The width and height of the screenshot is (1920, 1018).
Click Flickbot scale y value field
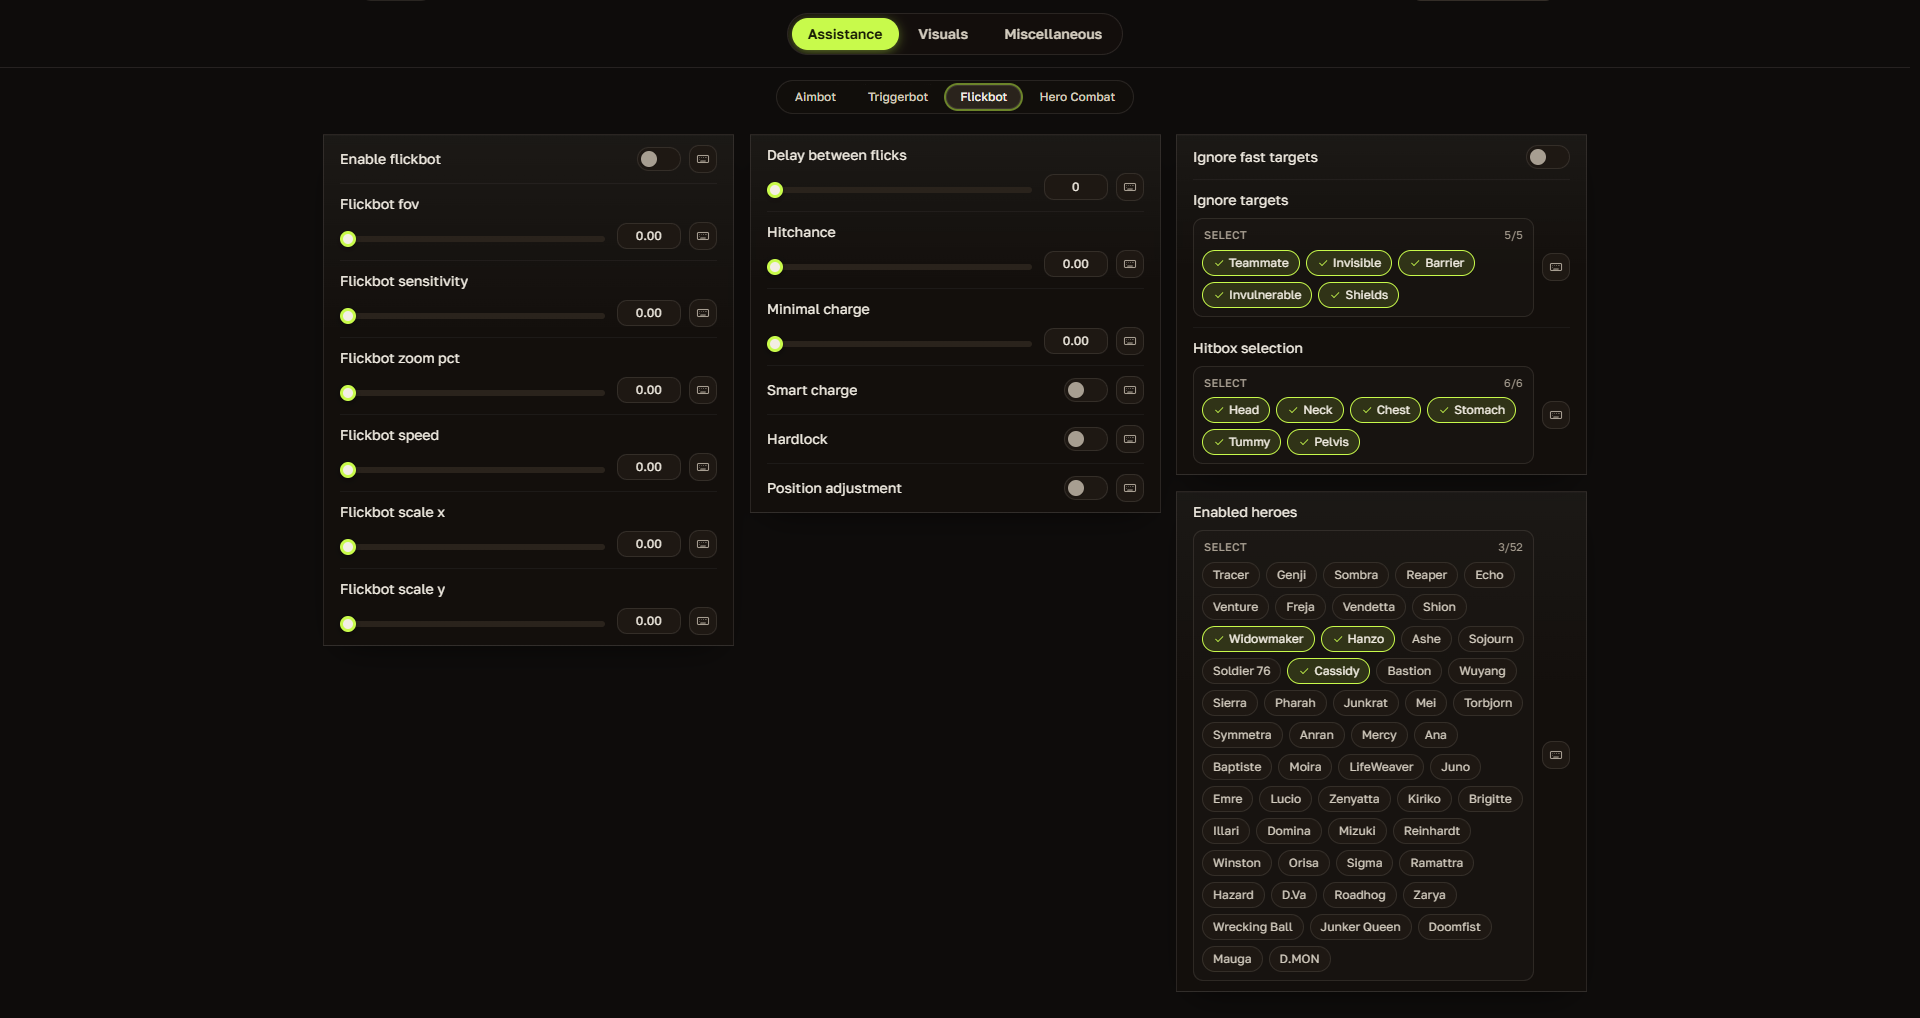click(x=649, y=621)
